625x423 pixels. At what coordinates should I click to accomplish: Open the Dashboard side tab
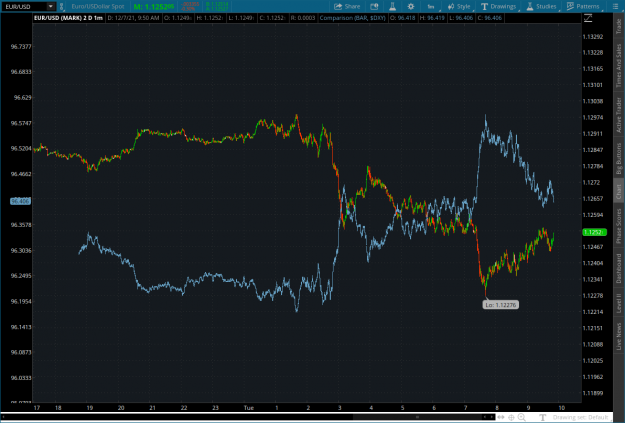(x=619, y=269)
